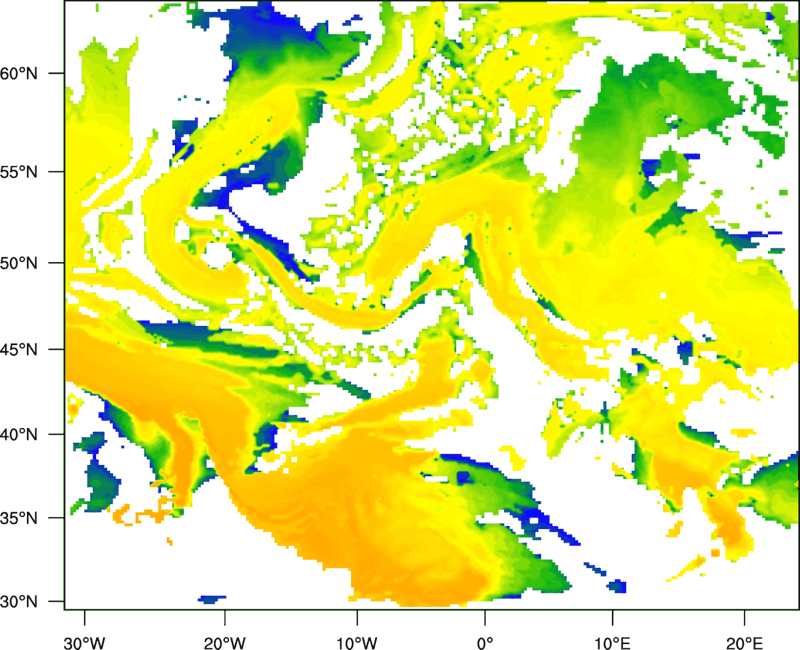Click the 20°E longitude label

(x=744, y=643)
